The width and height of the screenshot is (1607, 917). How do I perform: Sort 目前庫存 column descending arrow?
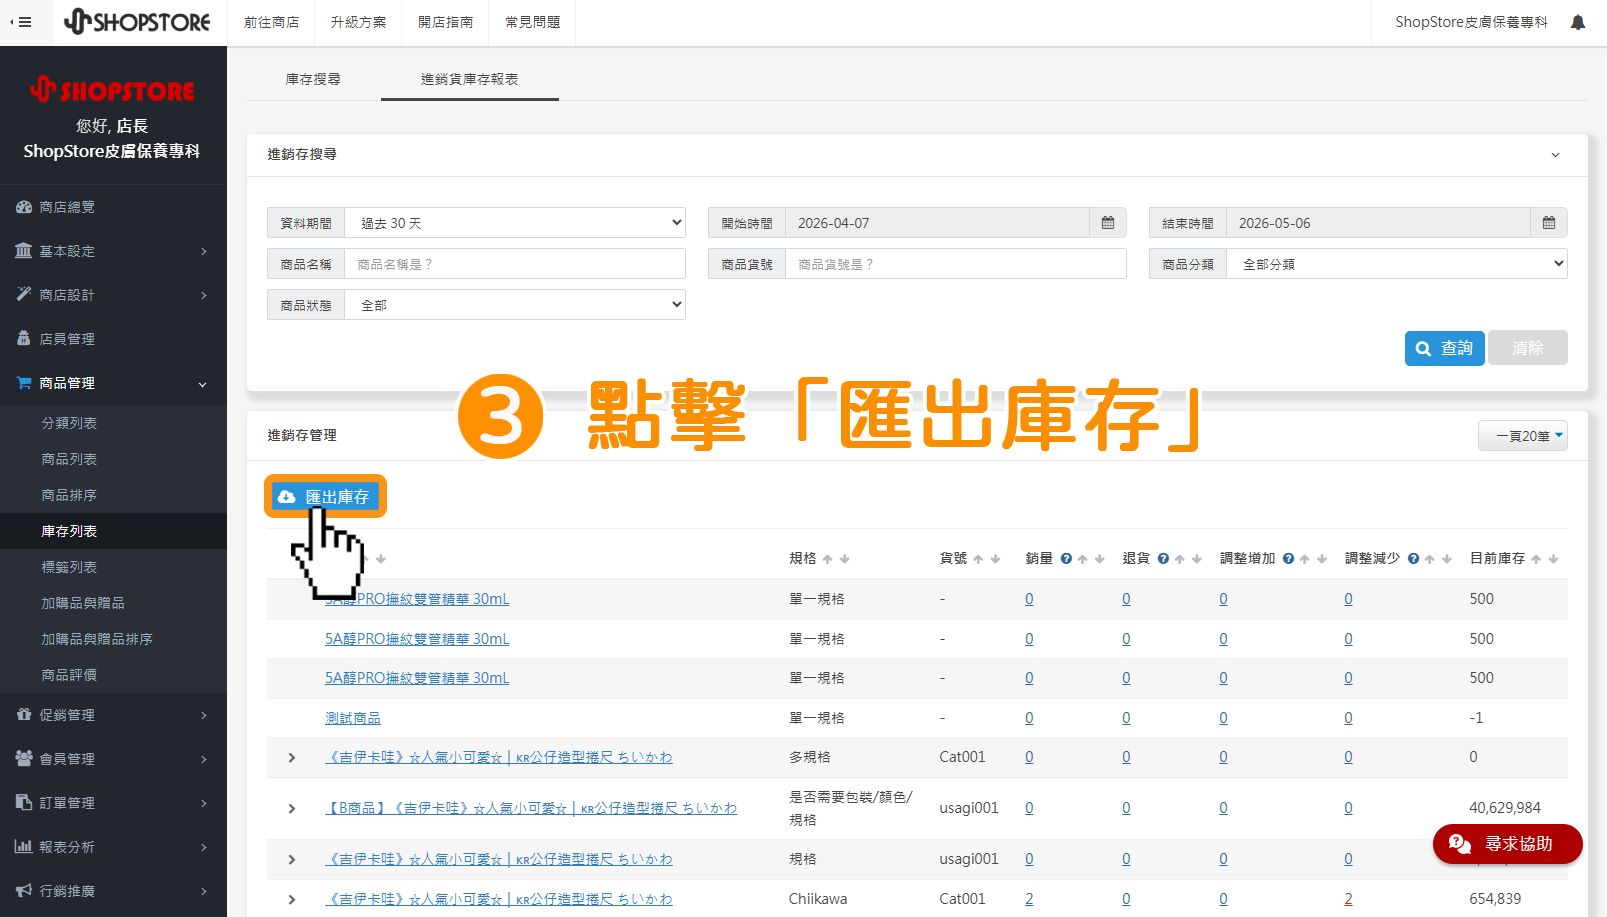[1553, 559]
